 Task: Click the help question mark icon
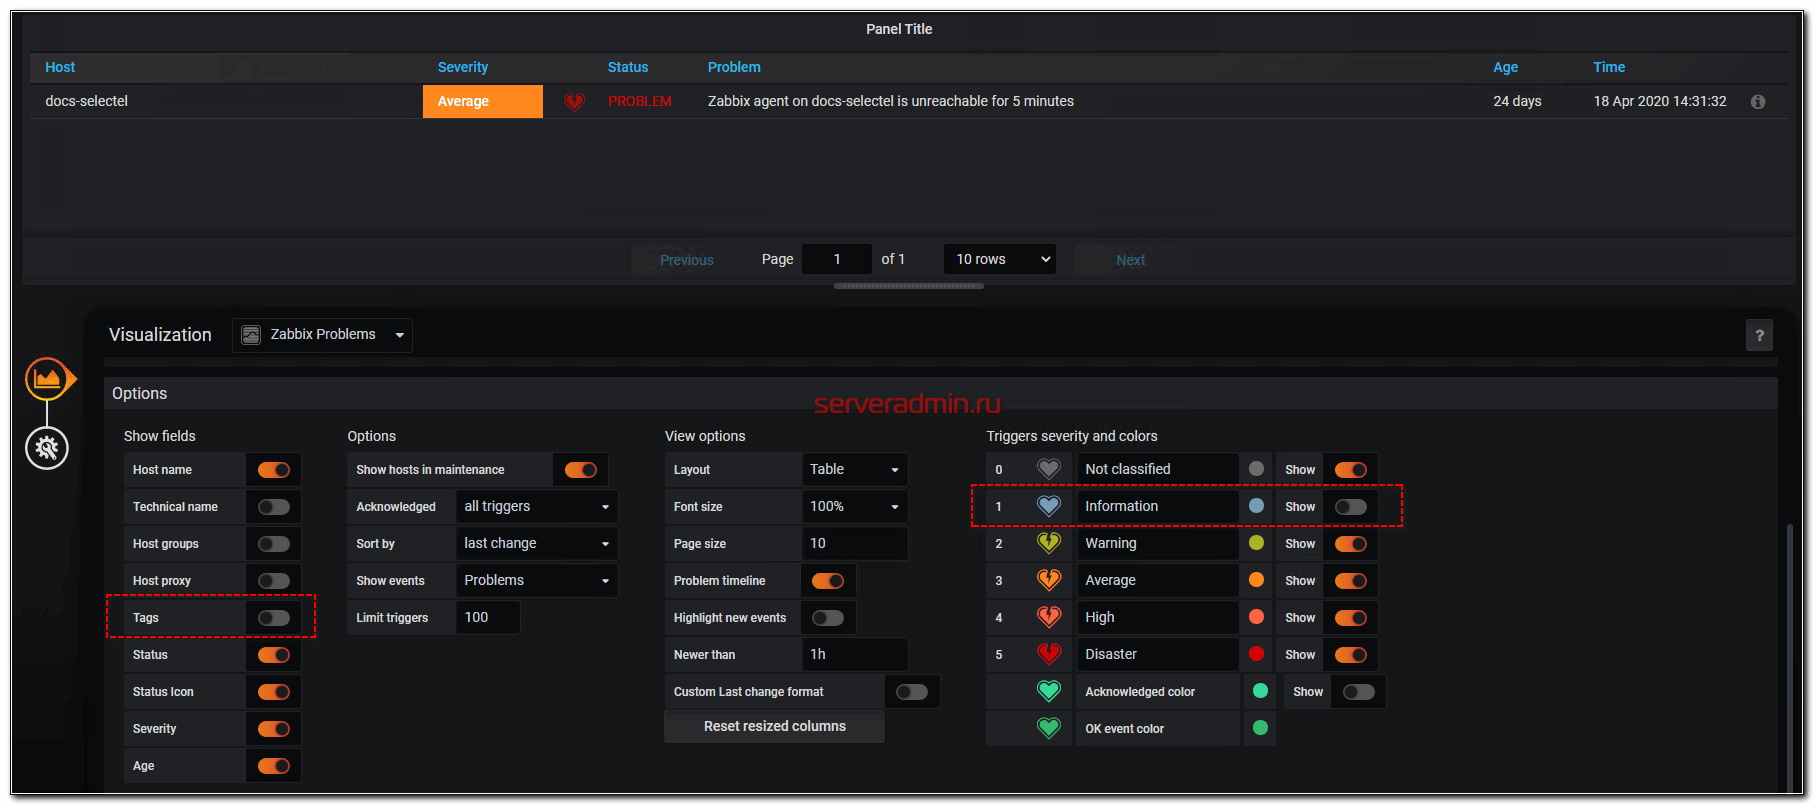1759,336
